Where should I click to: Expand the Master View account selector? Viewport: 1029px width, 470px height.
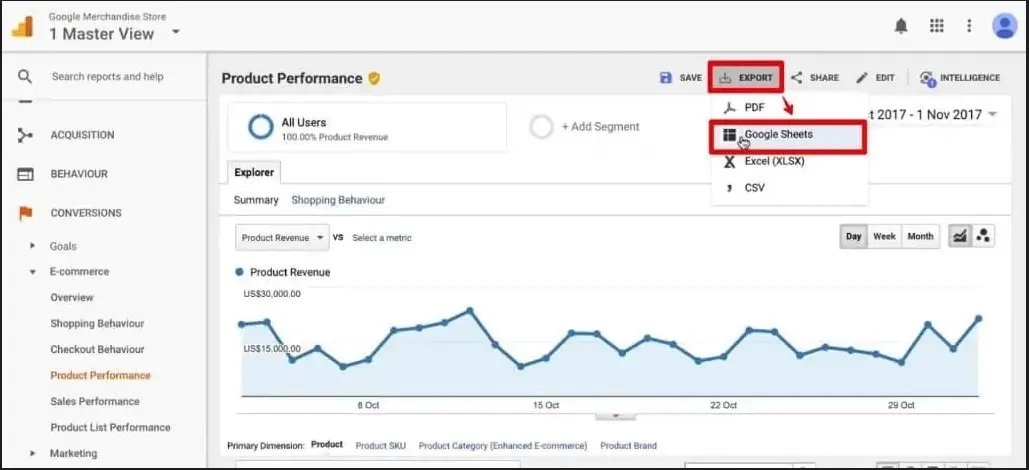click(x=176, y=32)
